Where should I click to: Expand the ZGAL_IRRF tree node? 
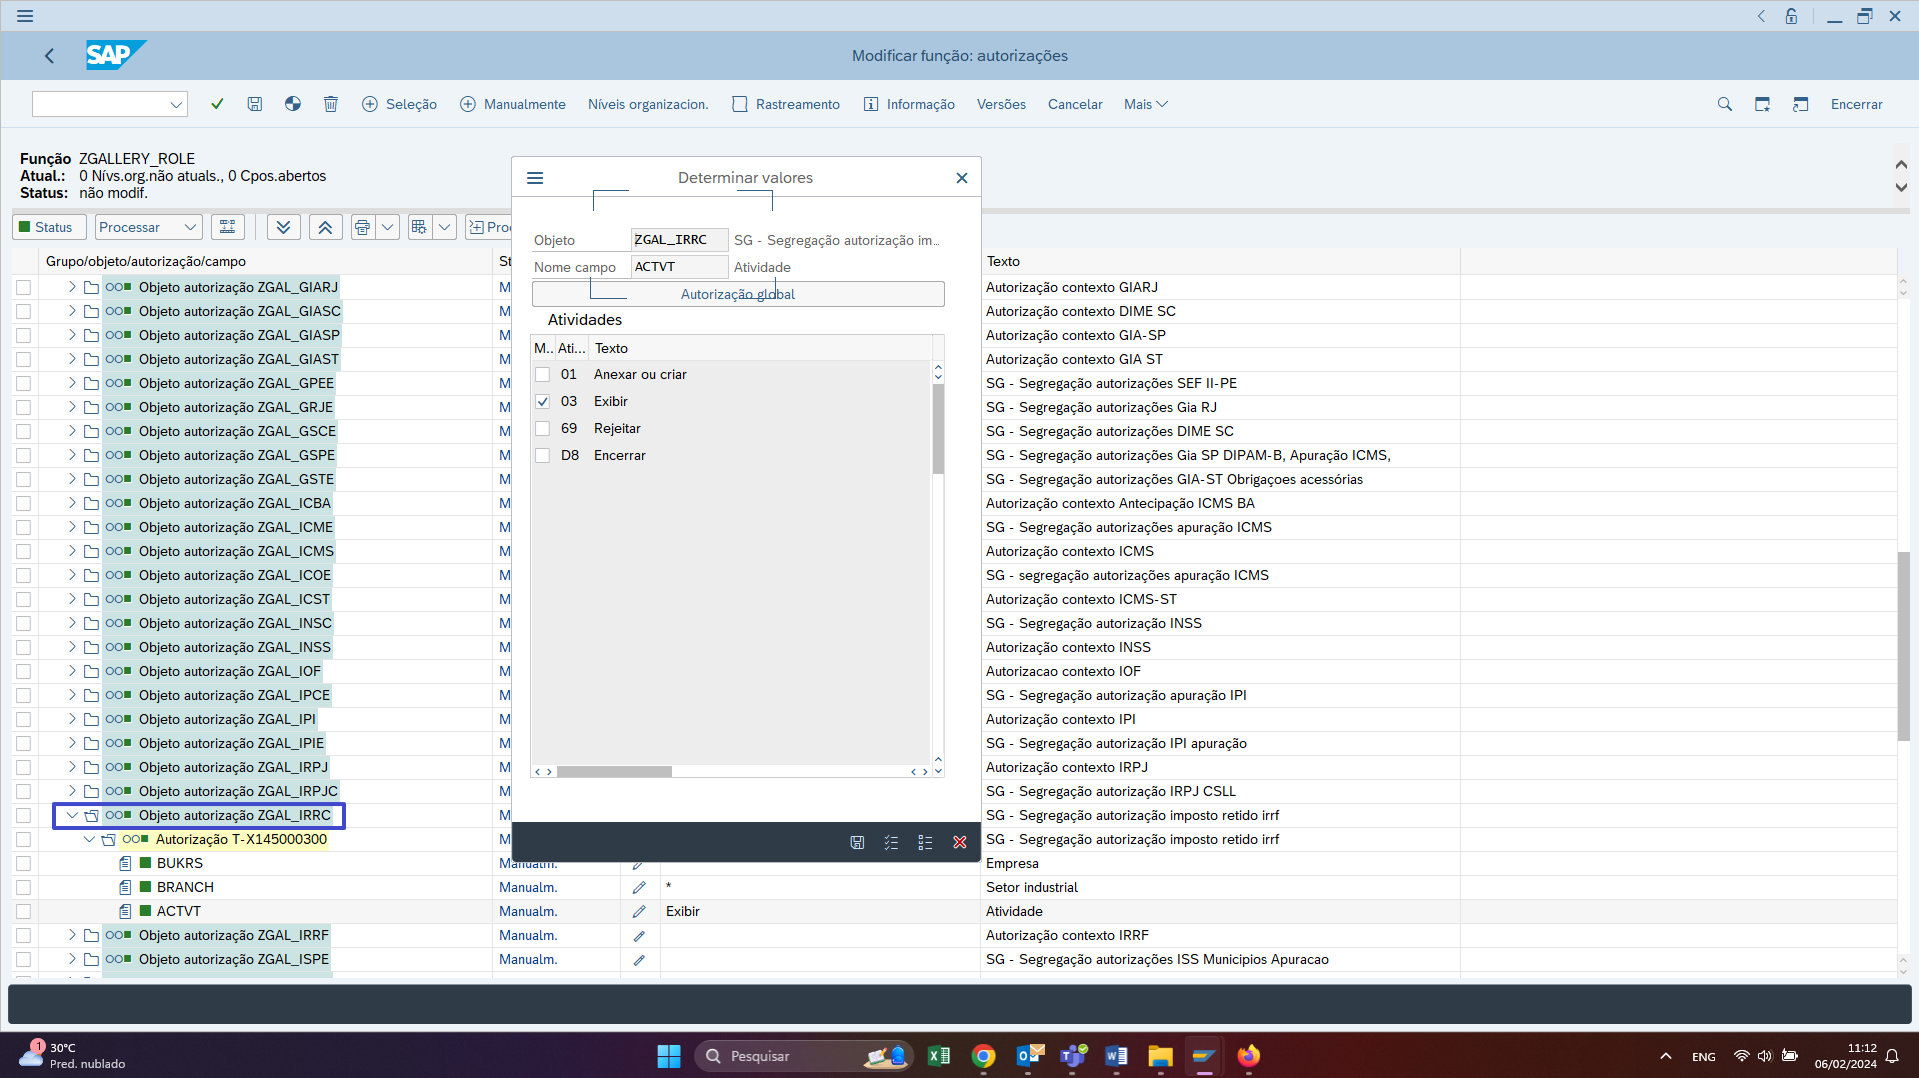coord(72,935)
